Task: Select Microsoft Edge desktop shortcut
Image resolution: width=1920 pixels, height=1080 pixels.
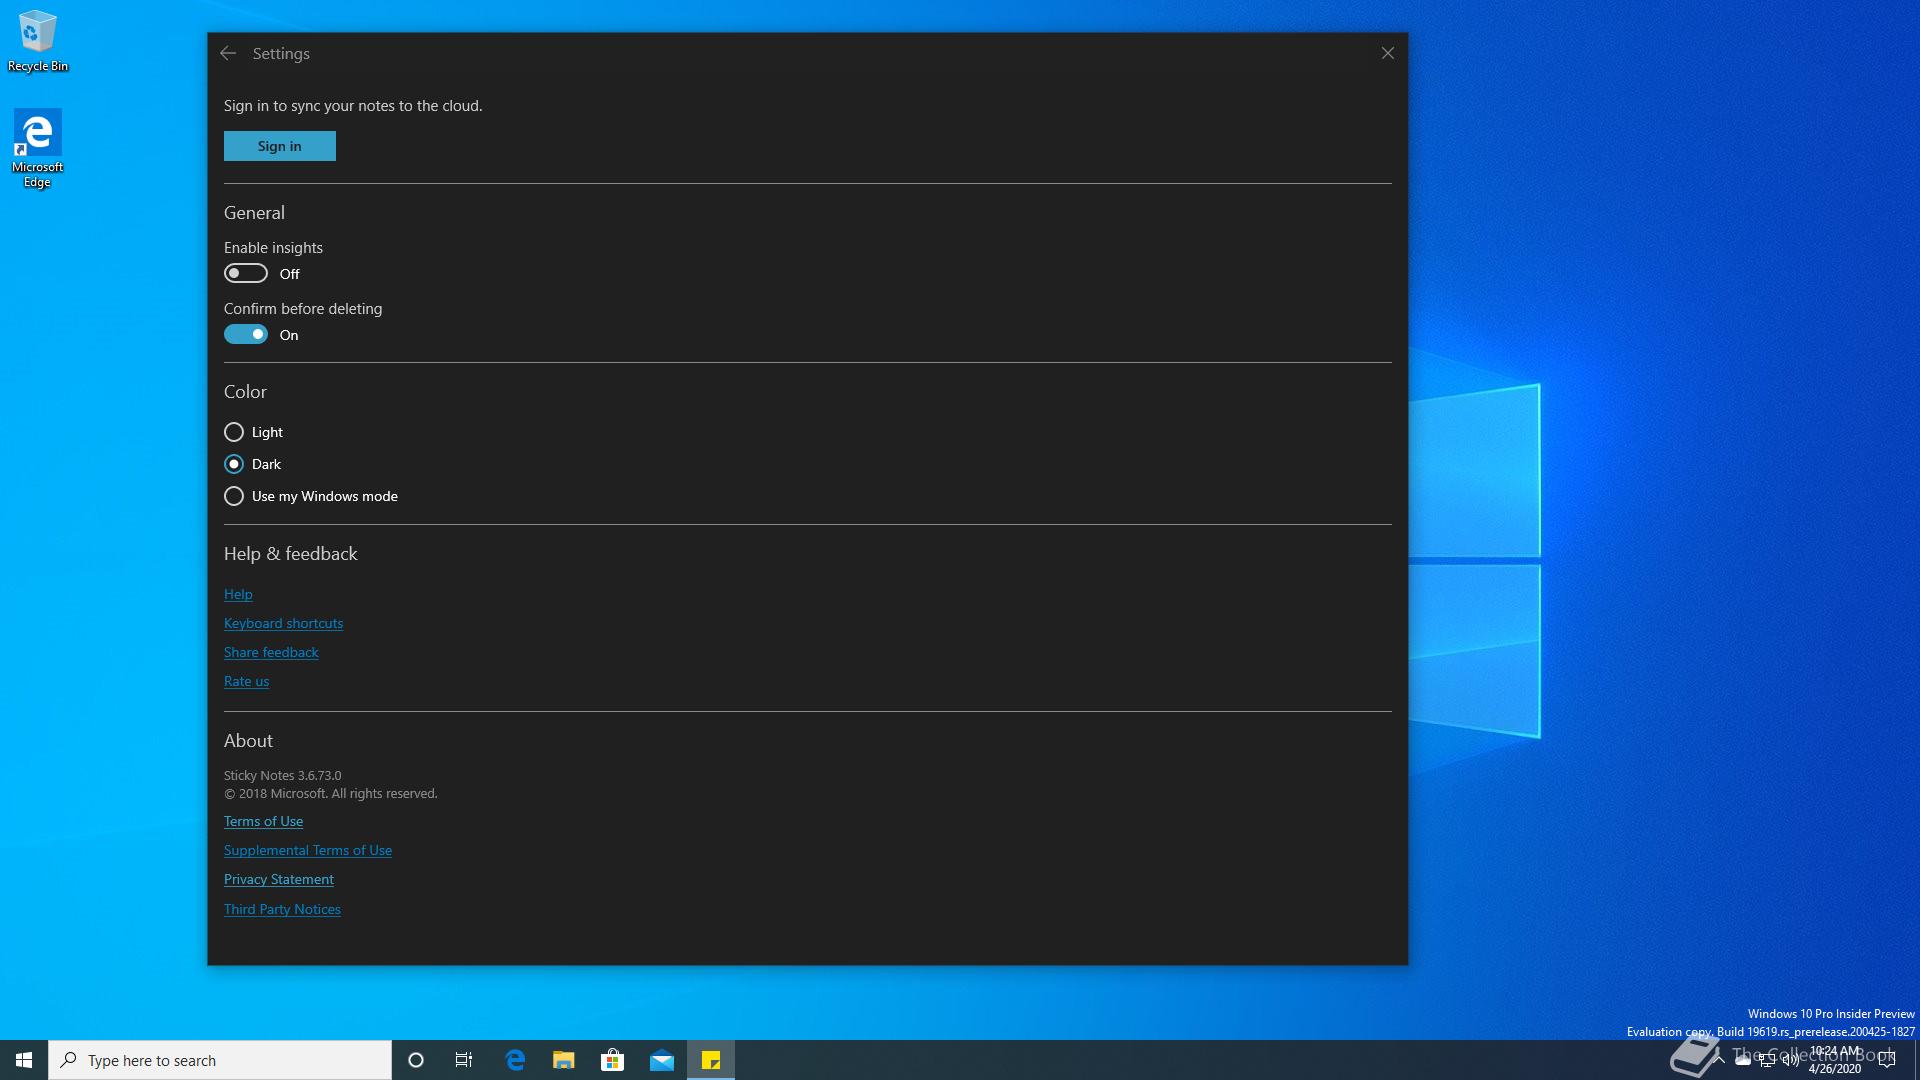Action: [38, 148]
